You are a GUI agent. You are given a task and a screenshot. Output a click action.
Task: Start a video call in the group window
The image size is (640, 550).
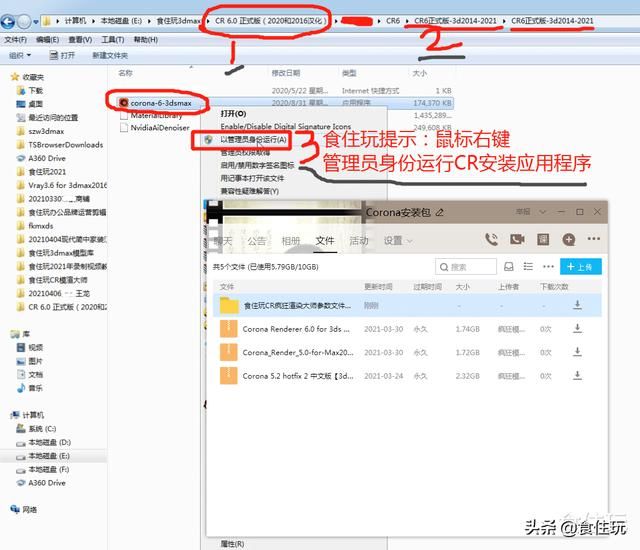click(x=517, y=239)
